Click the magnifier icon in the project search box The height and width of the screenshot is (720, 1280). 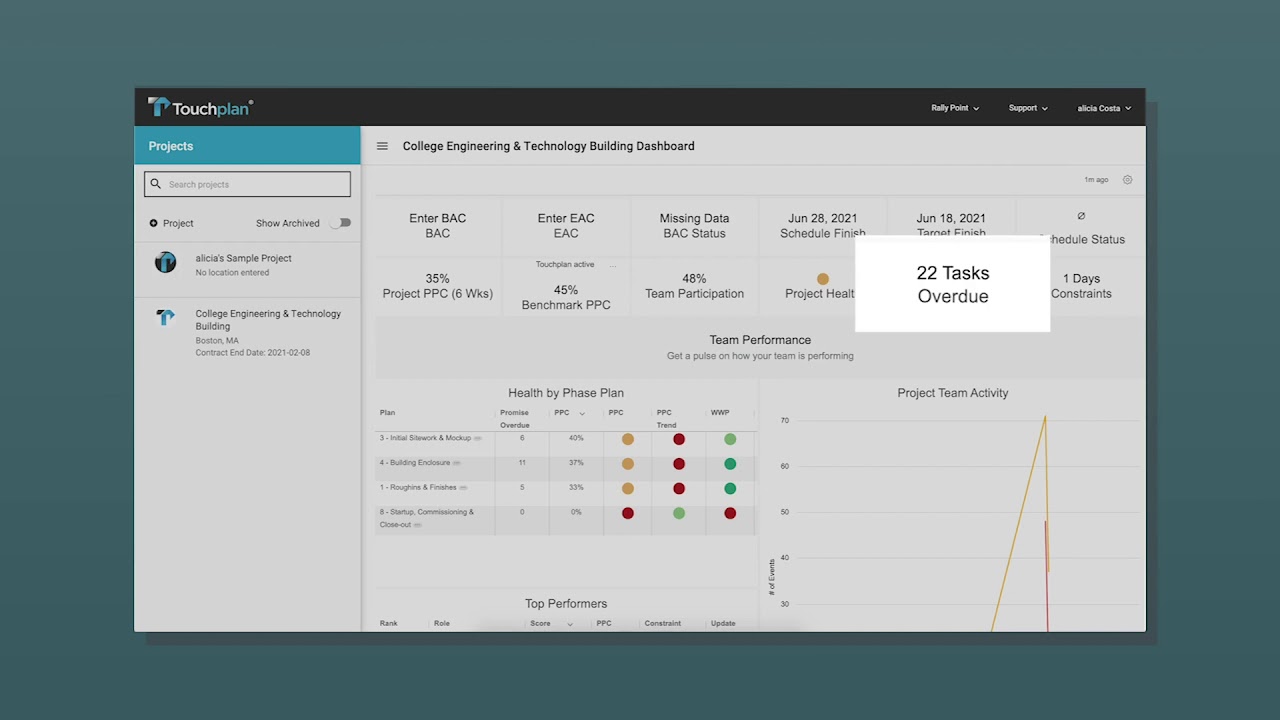pos(155,184)
